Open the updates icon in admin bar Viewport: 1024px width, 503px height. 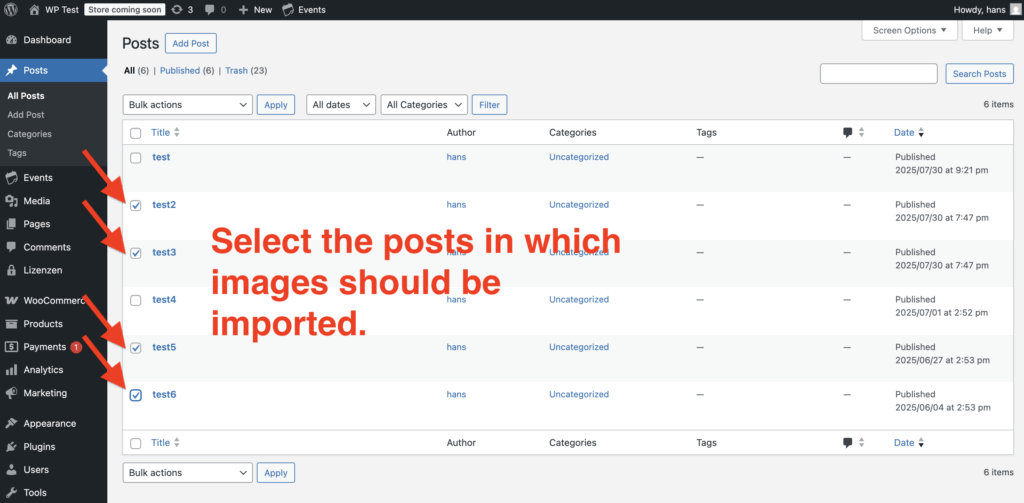pos(177,9)
